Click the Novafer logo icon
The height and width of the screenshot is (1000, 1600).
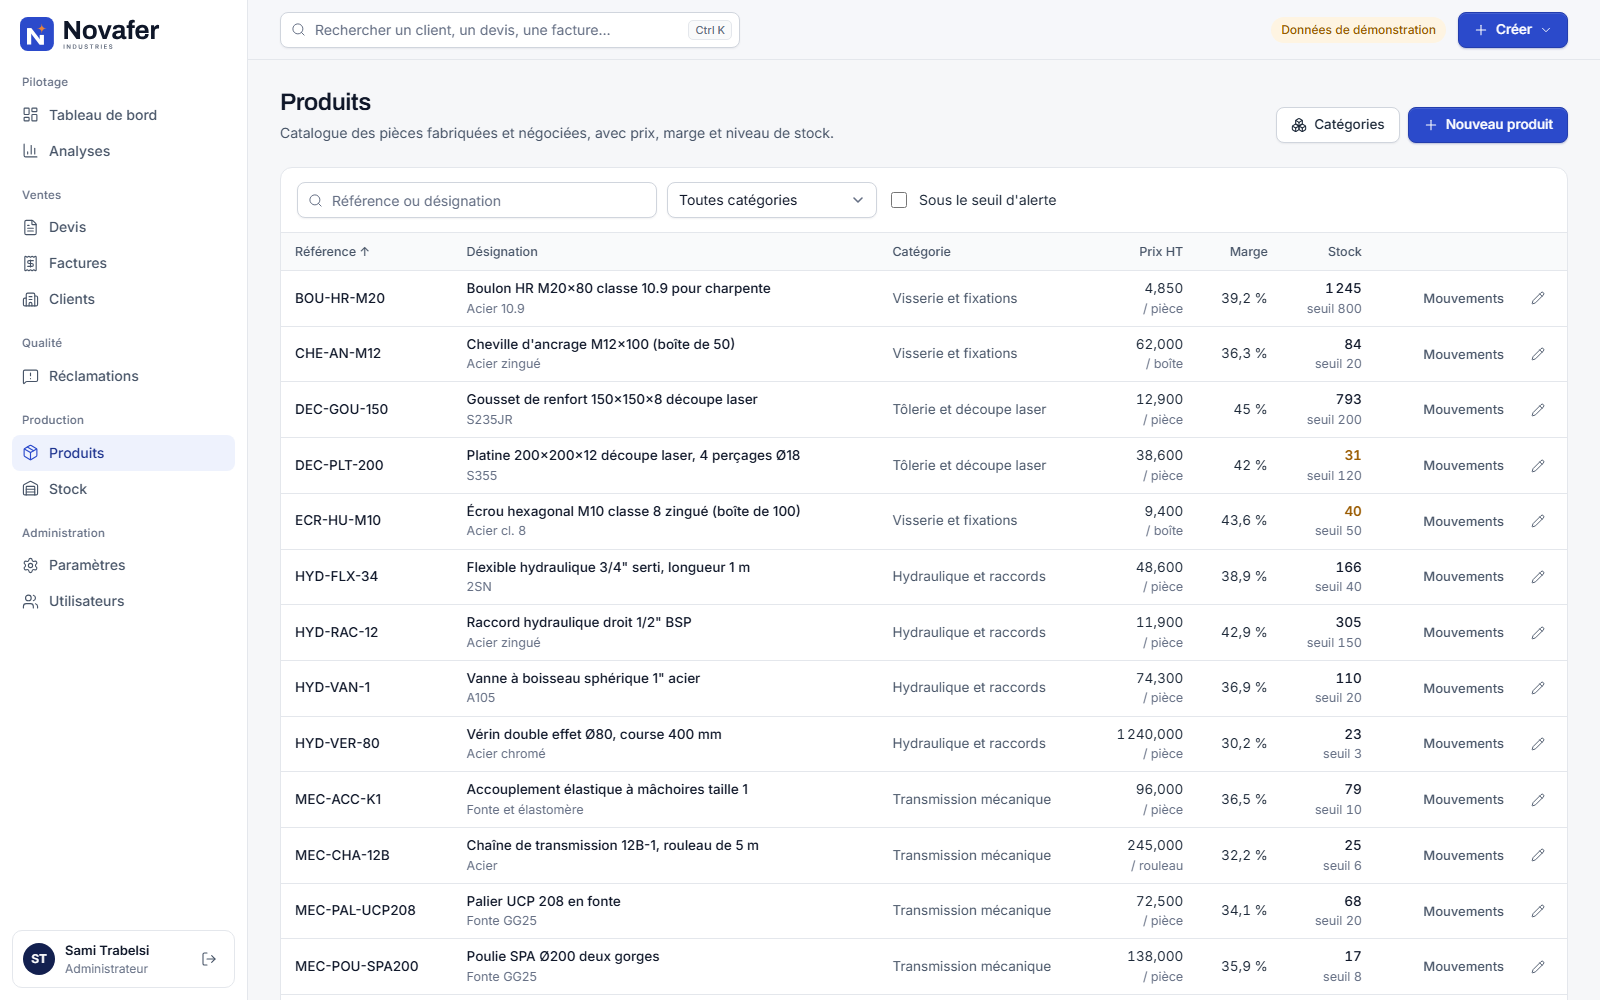37,34
